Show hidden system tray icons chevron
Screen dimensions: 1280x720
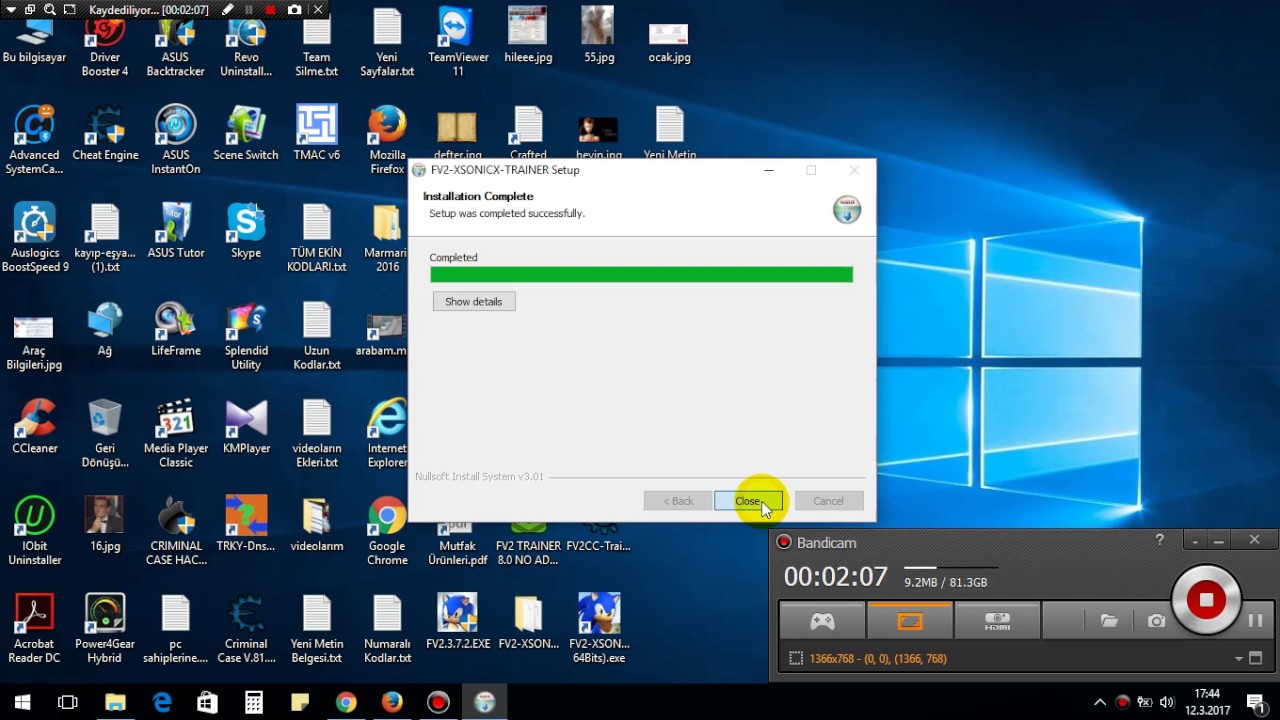coord(1100,702)
